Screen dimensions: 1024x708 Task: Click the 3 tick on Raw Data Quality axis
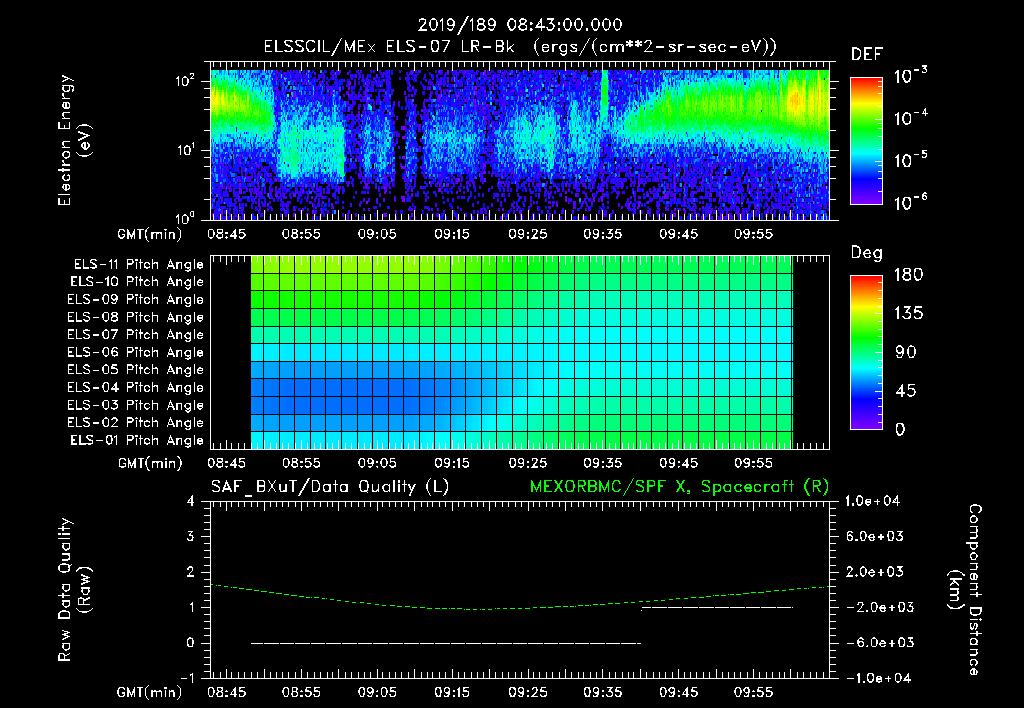click(x=190, y=536)
